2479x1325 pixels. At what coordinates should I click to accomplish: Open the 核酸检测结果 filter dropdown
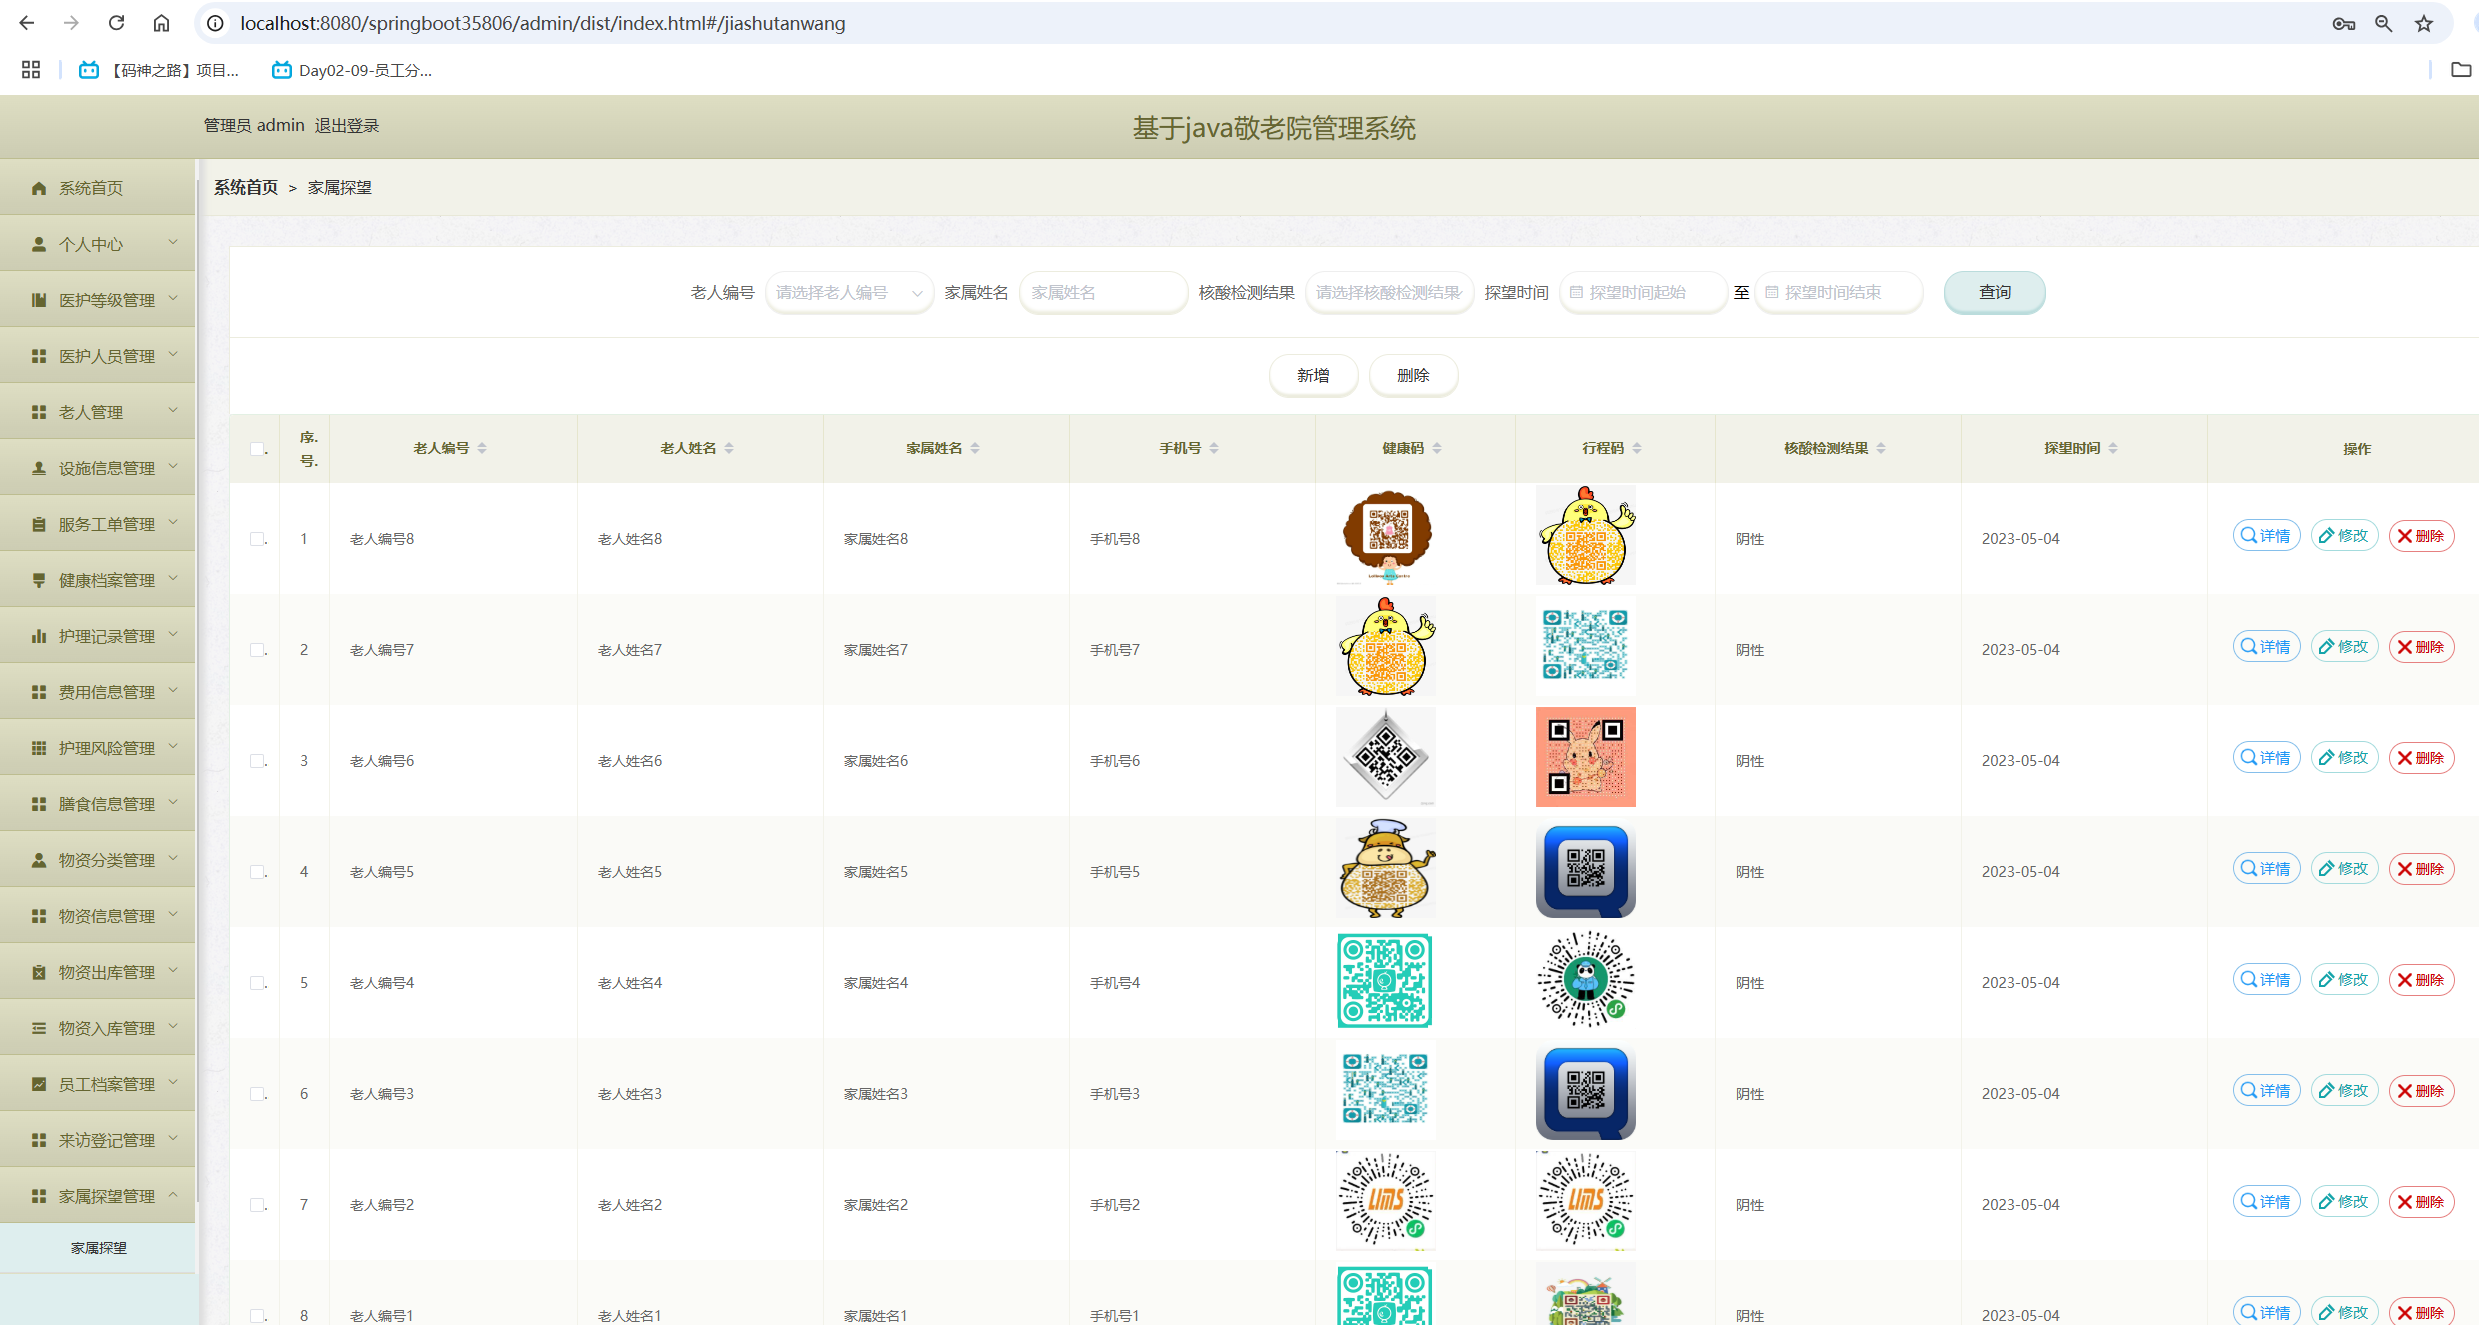pyautogui.click(x=1389, y=293)
